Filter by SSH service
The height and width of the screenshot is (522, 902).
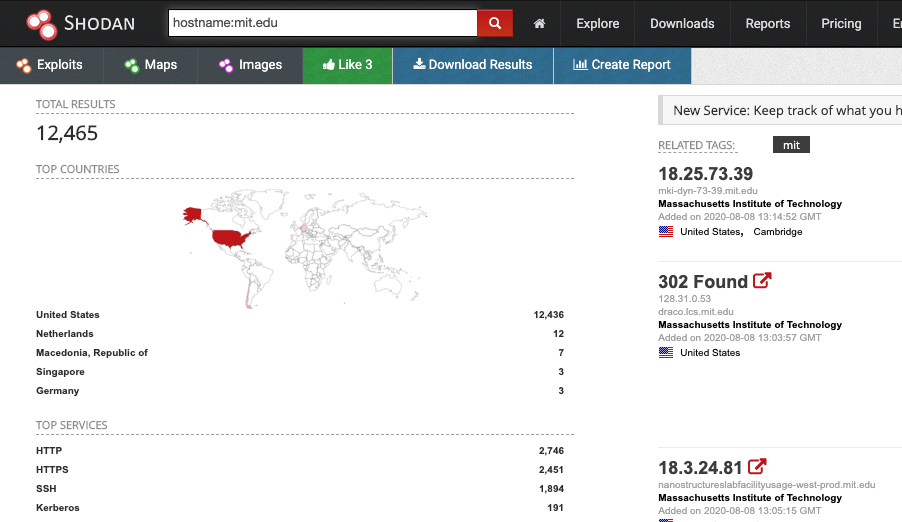point(46,489)
